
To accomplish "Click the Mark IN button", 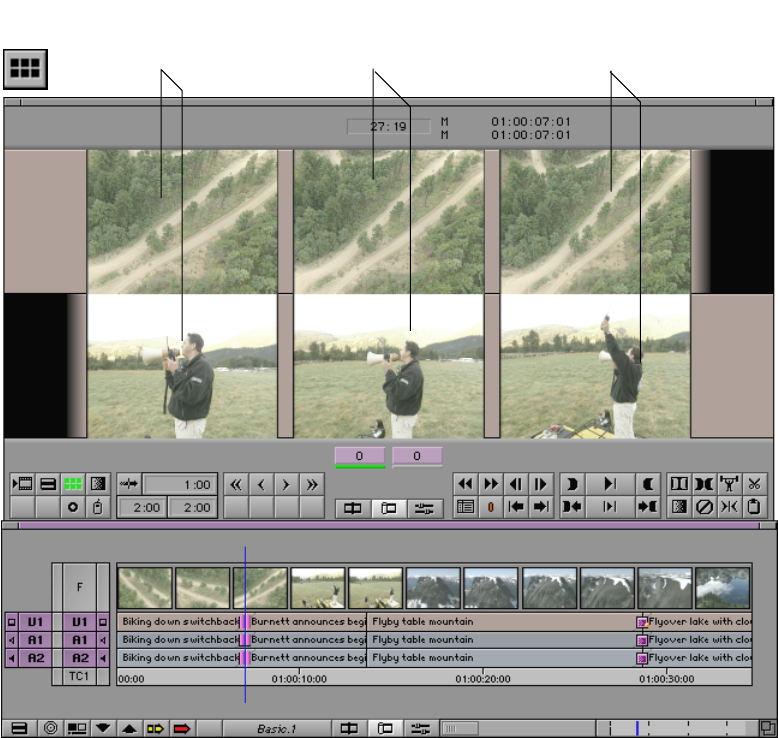I will point(572,484).
